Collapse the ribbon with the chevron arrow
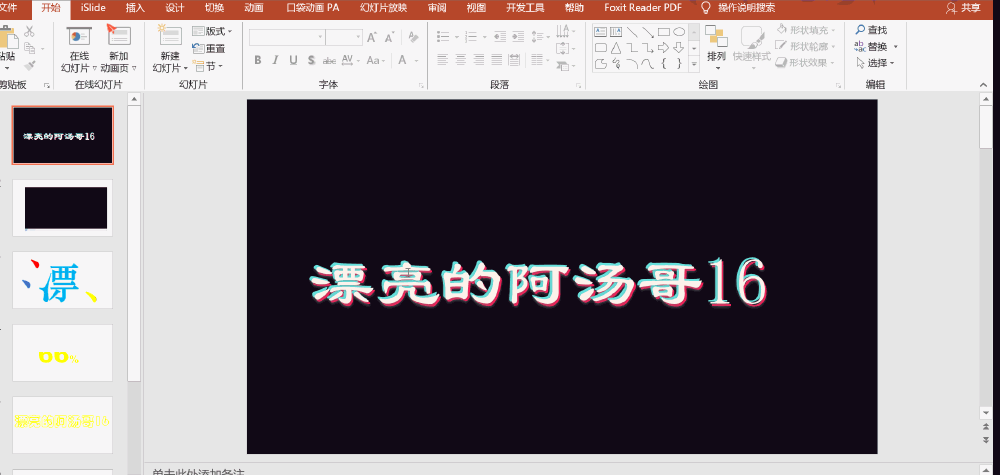 pyautogui.click(x=985, y=84)
